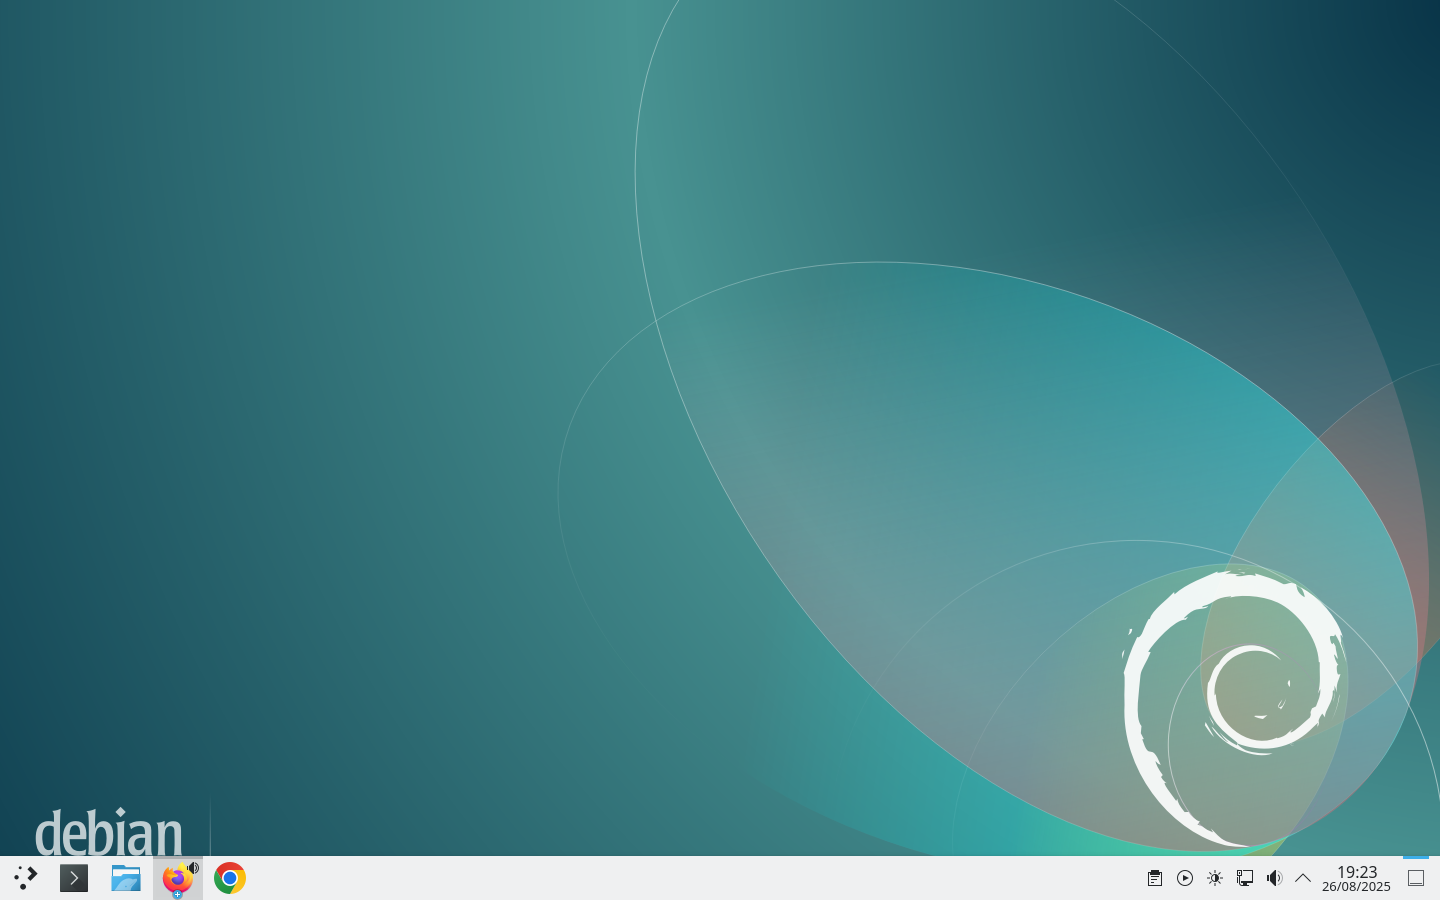Open the display brightness tray applet
1440x900 pixels.
coord(1215,878)
